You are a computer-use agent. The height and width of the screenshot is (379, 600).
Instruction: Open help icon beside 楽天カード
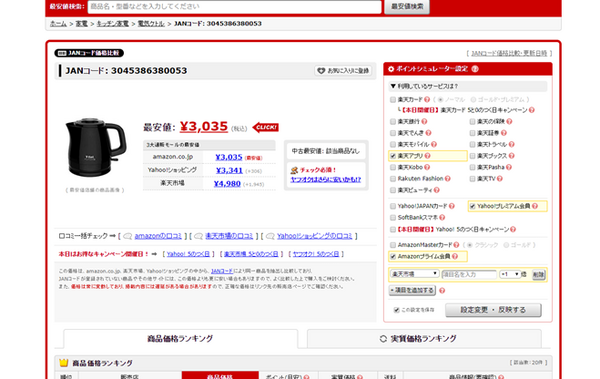pyautogui.click(x=427, y=100)
